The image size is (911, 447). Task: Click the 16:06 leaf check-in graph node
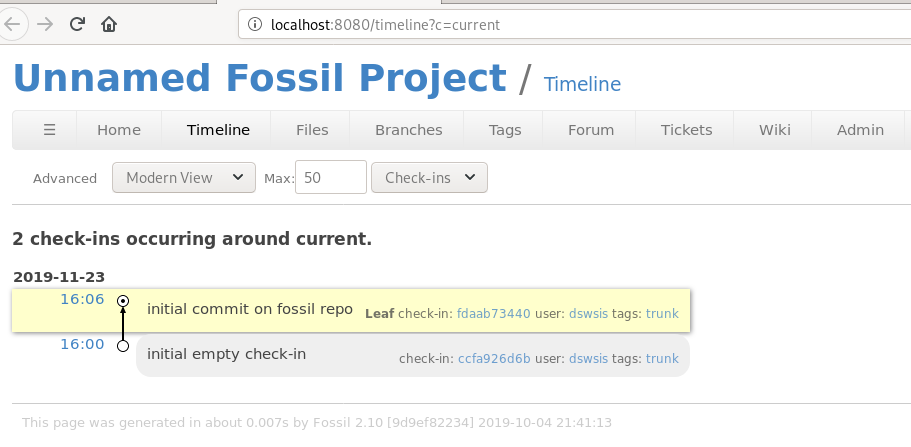(123, 300)
